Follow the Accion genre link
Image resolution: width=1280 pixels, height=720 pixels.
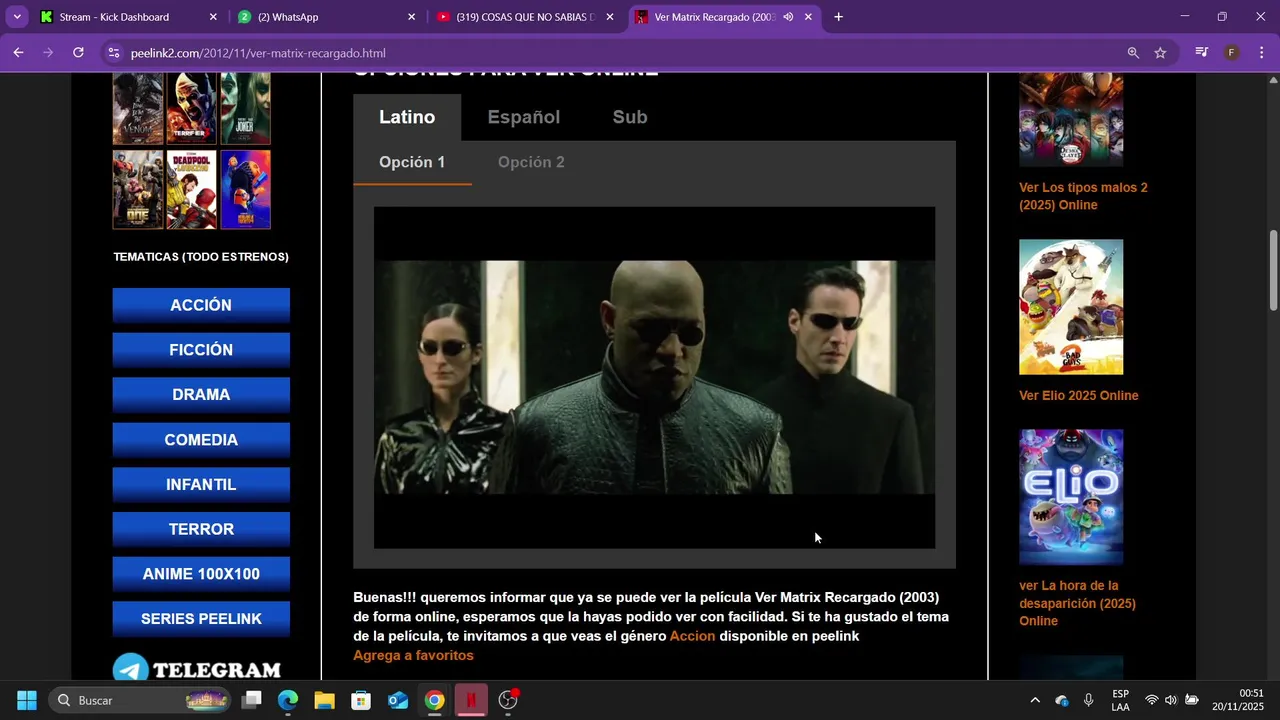tap(692, 636)
